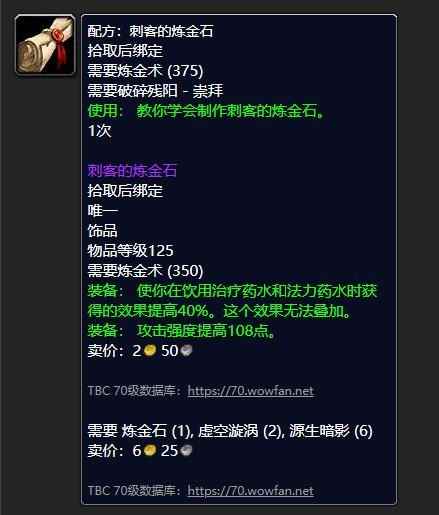Click green equip text about potion effect 40%
The width and height of the screenshot is (439, 515).
click(232, 301)
